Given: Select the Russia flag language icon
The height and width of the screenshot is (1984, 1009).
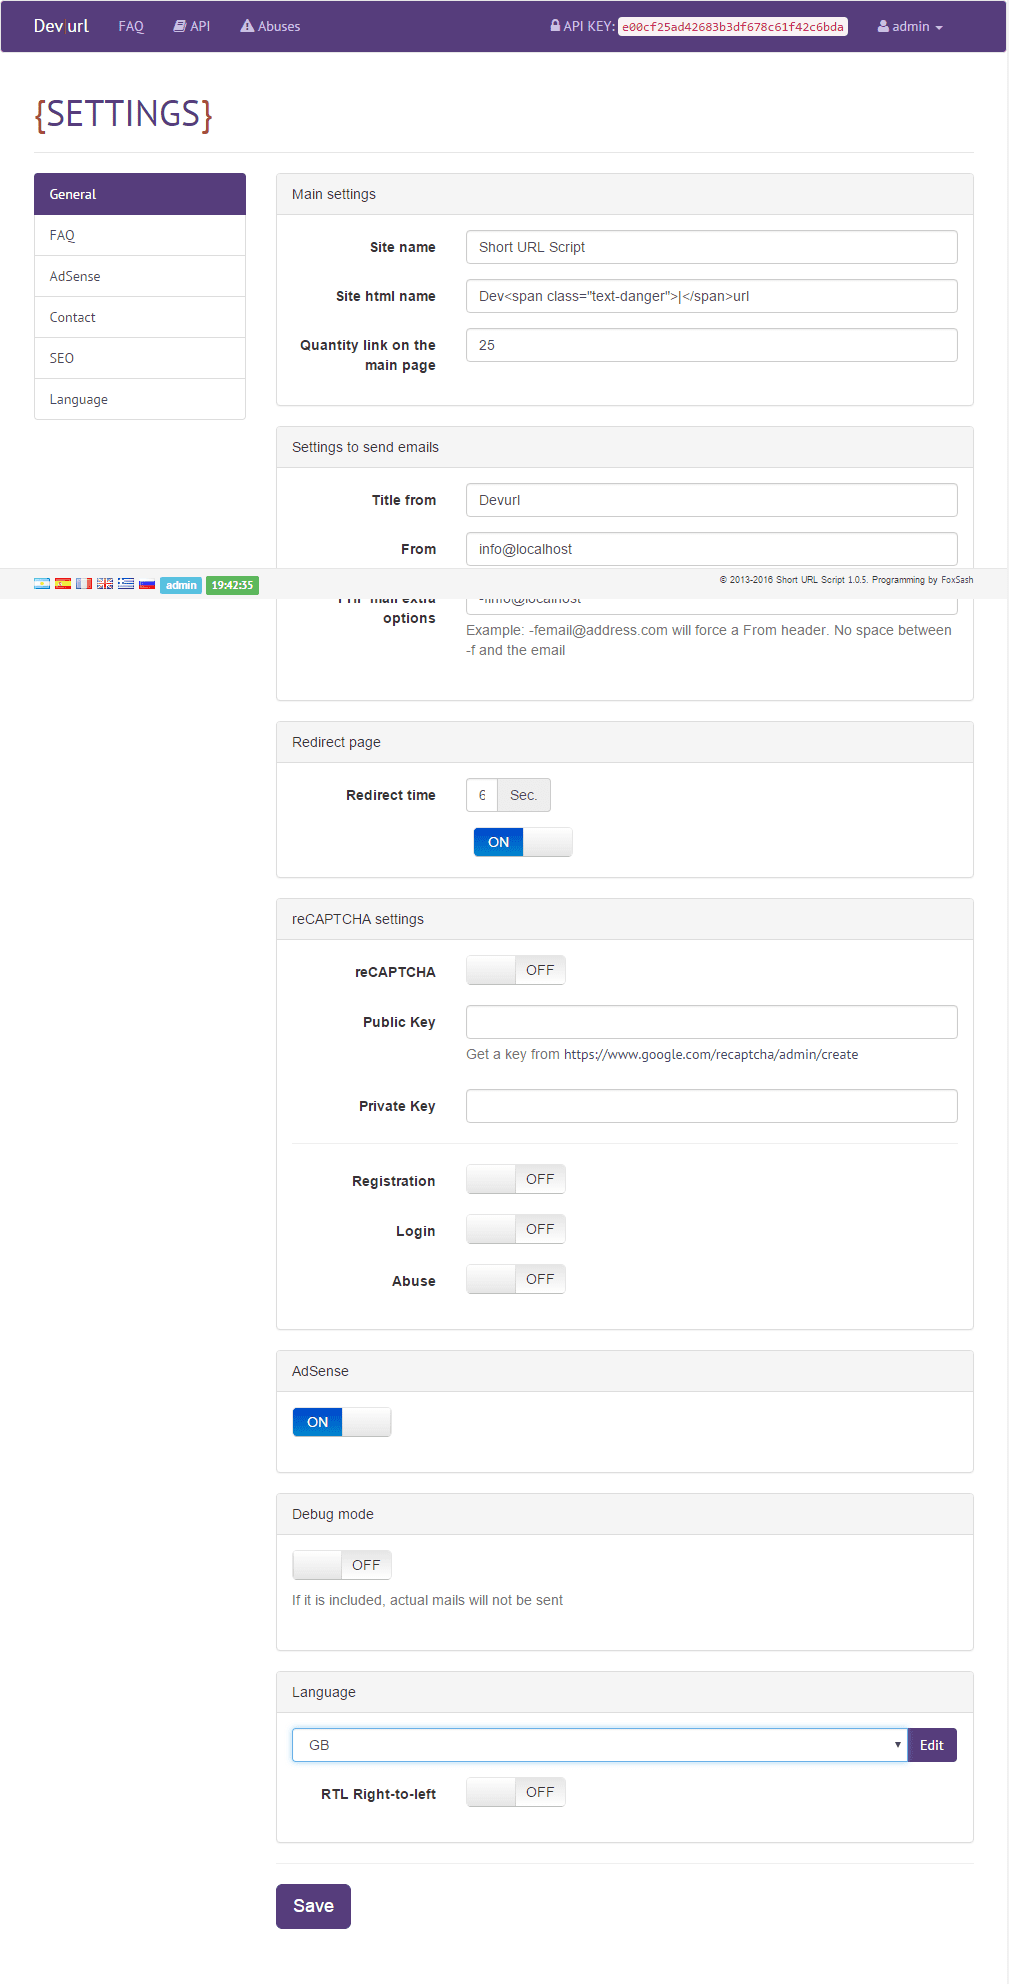Looking at the screenshot, I should click(x=147, y=584).
